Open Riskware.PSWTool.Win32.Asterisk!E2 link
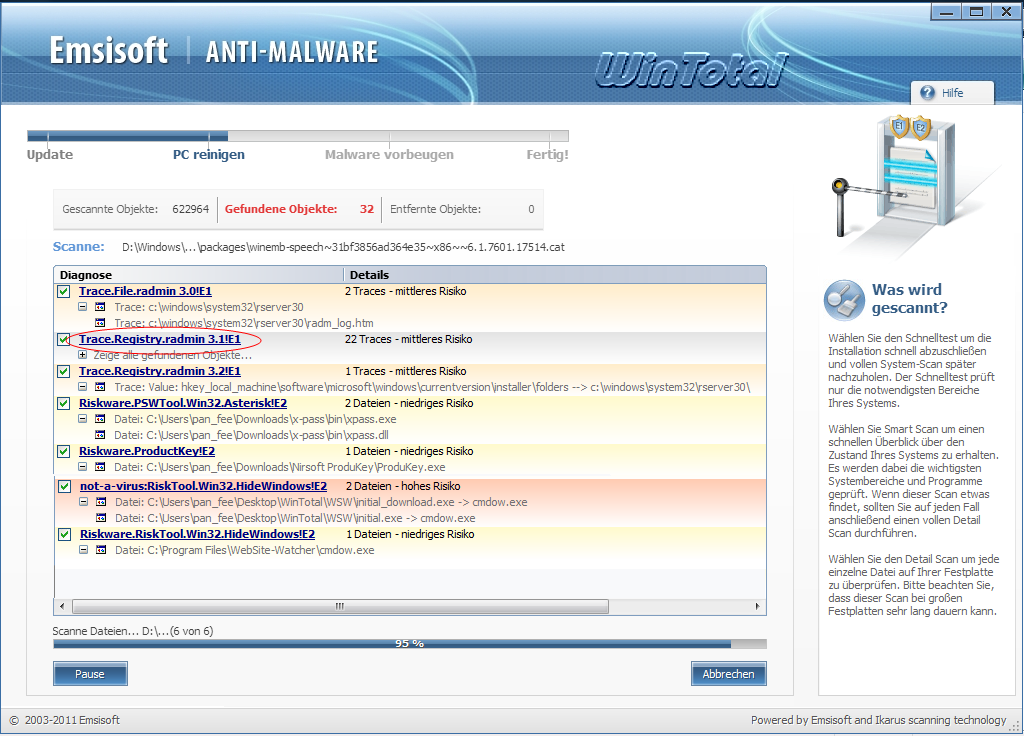Viewport: 1024px width, 736px height. (183, 403)
